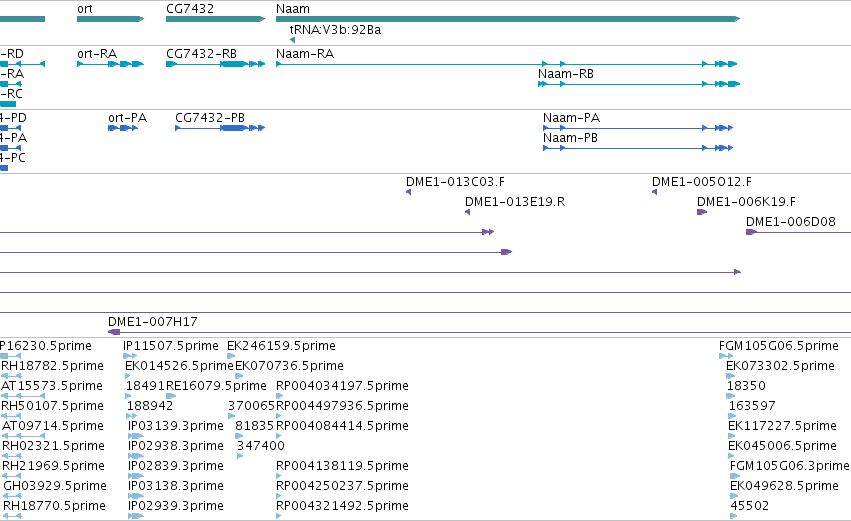This screenshot has height=521, width=851.
Task: Open EST EK049628.5prime
Action: click(x=784, y=486)
